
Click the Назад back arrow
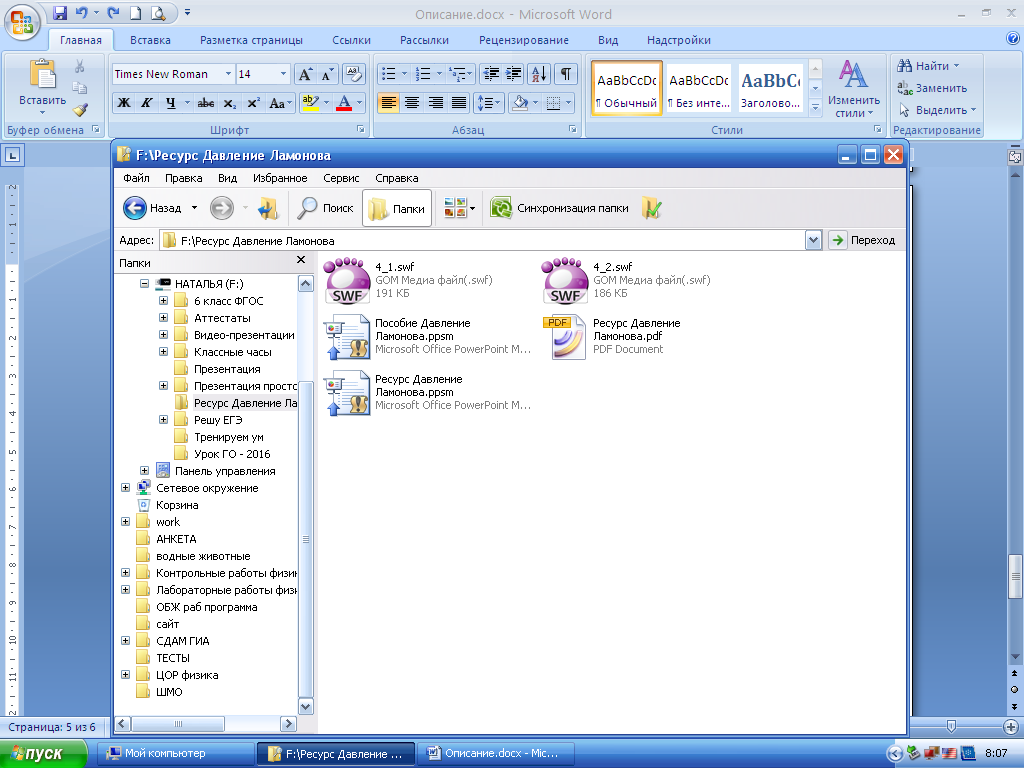[x=135, y=208]
